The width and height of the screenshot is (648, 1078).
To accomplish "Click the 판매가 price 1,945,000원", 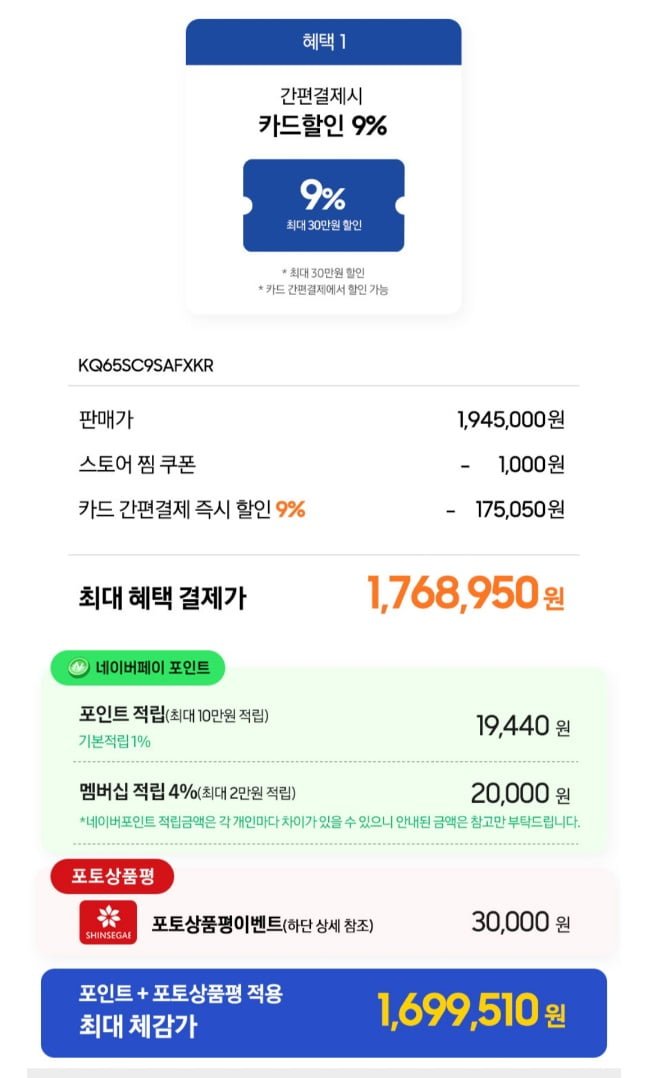I will [510, 419].
